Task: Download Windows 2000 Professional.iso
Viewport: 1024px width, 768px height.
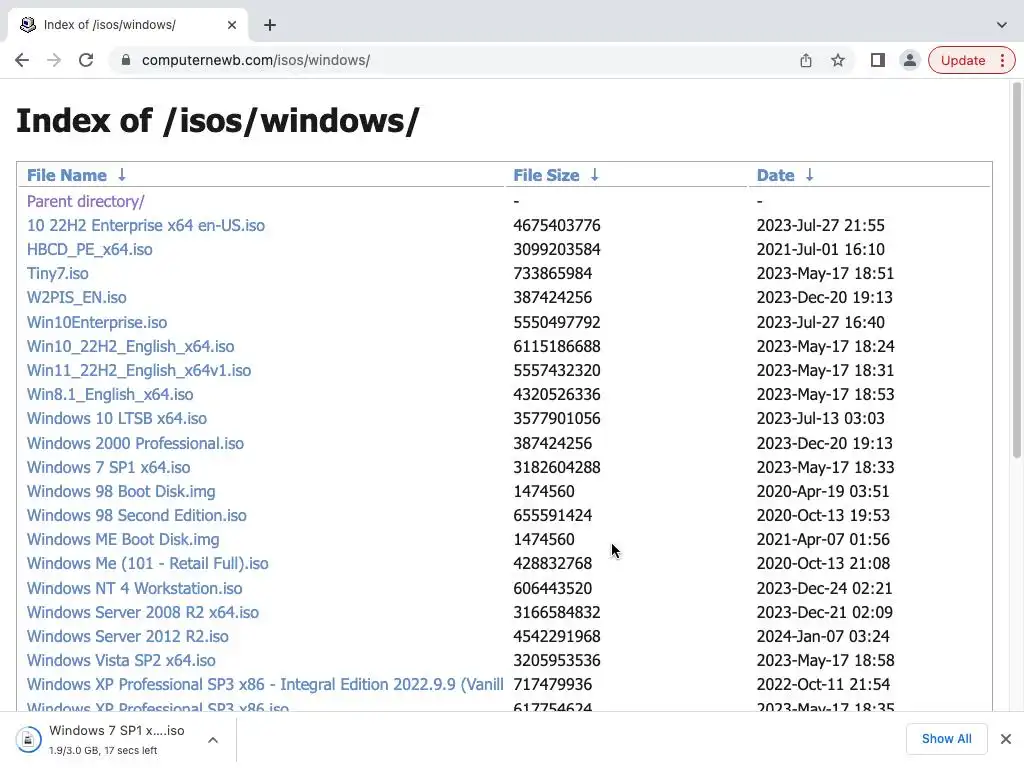Action: click(x=135, y=443)
